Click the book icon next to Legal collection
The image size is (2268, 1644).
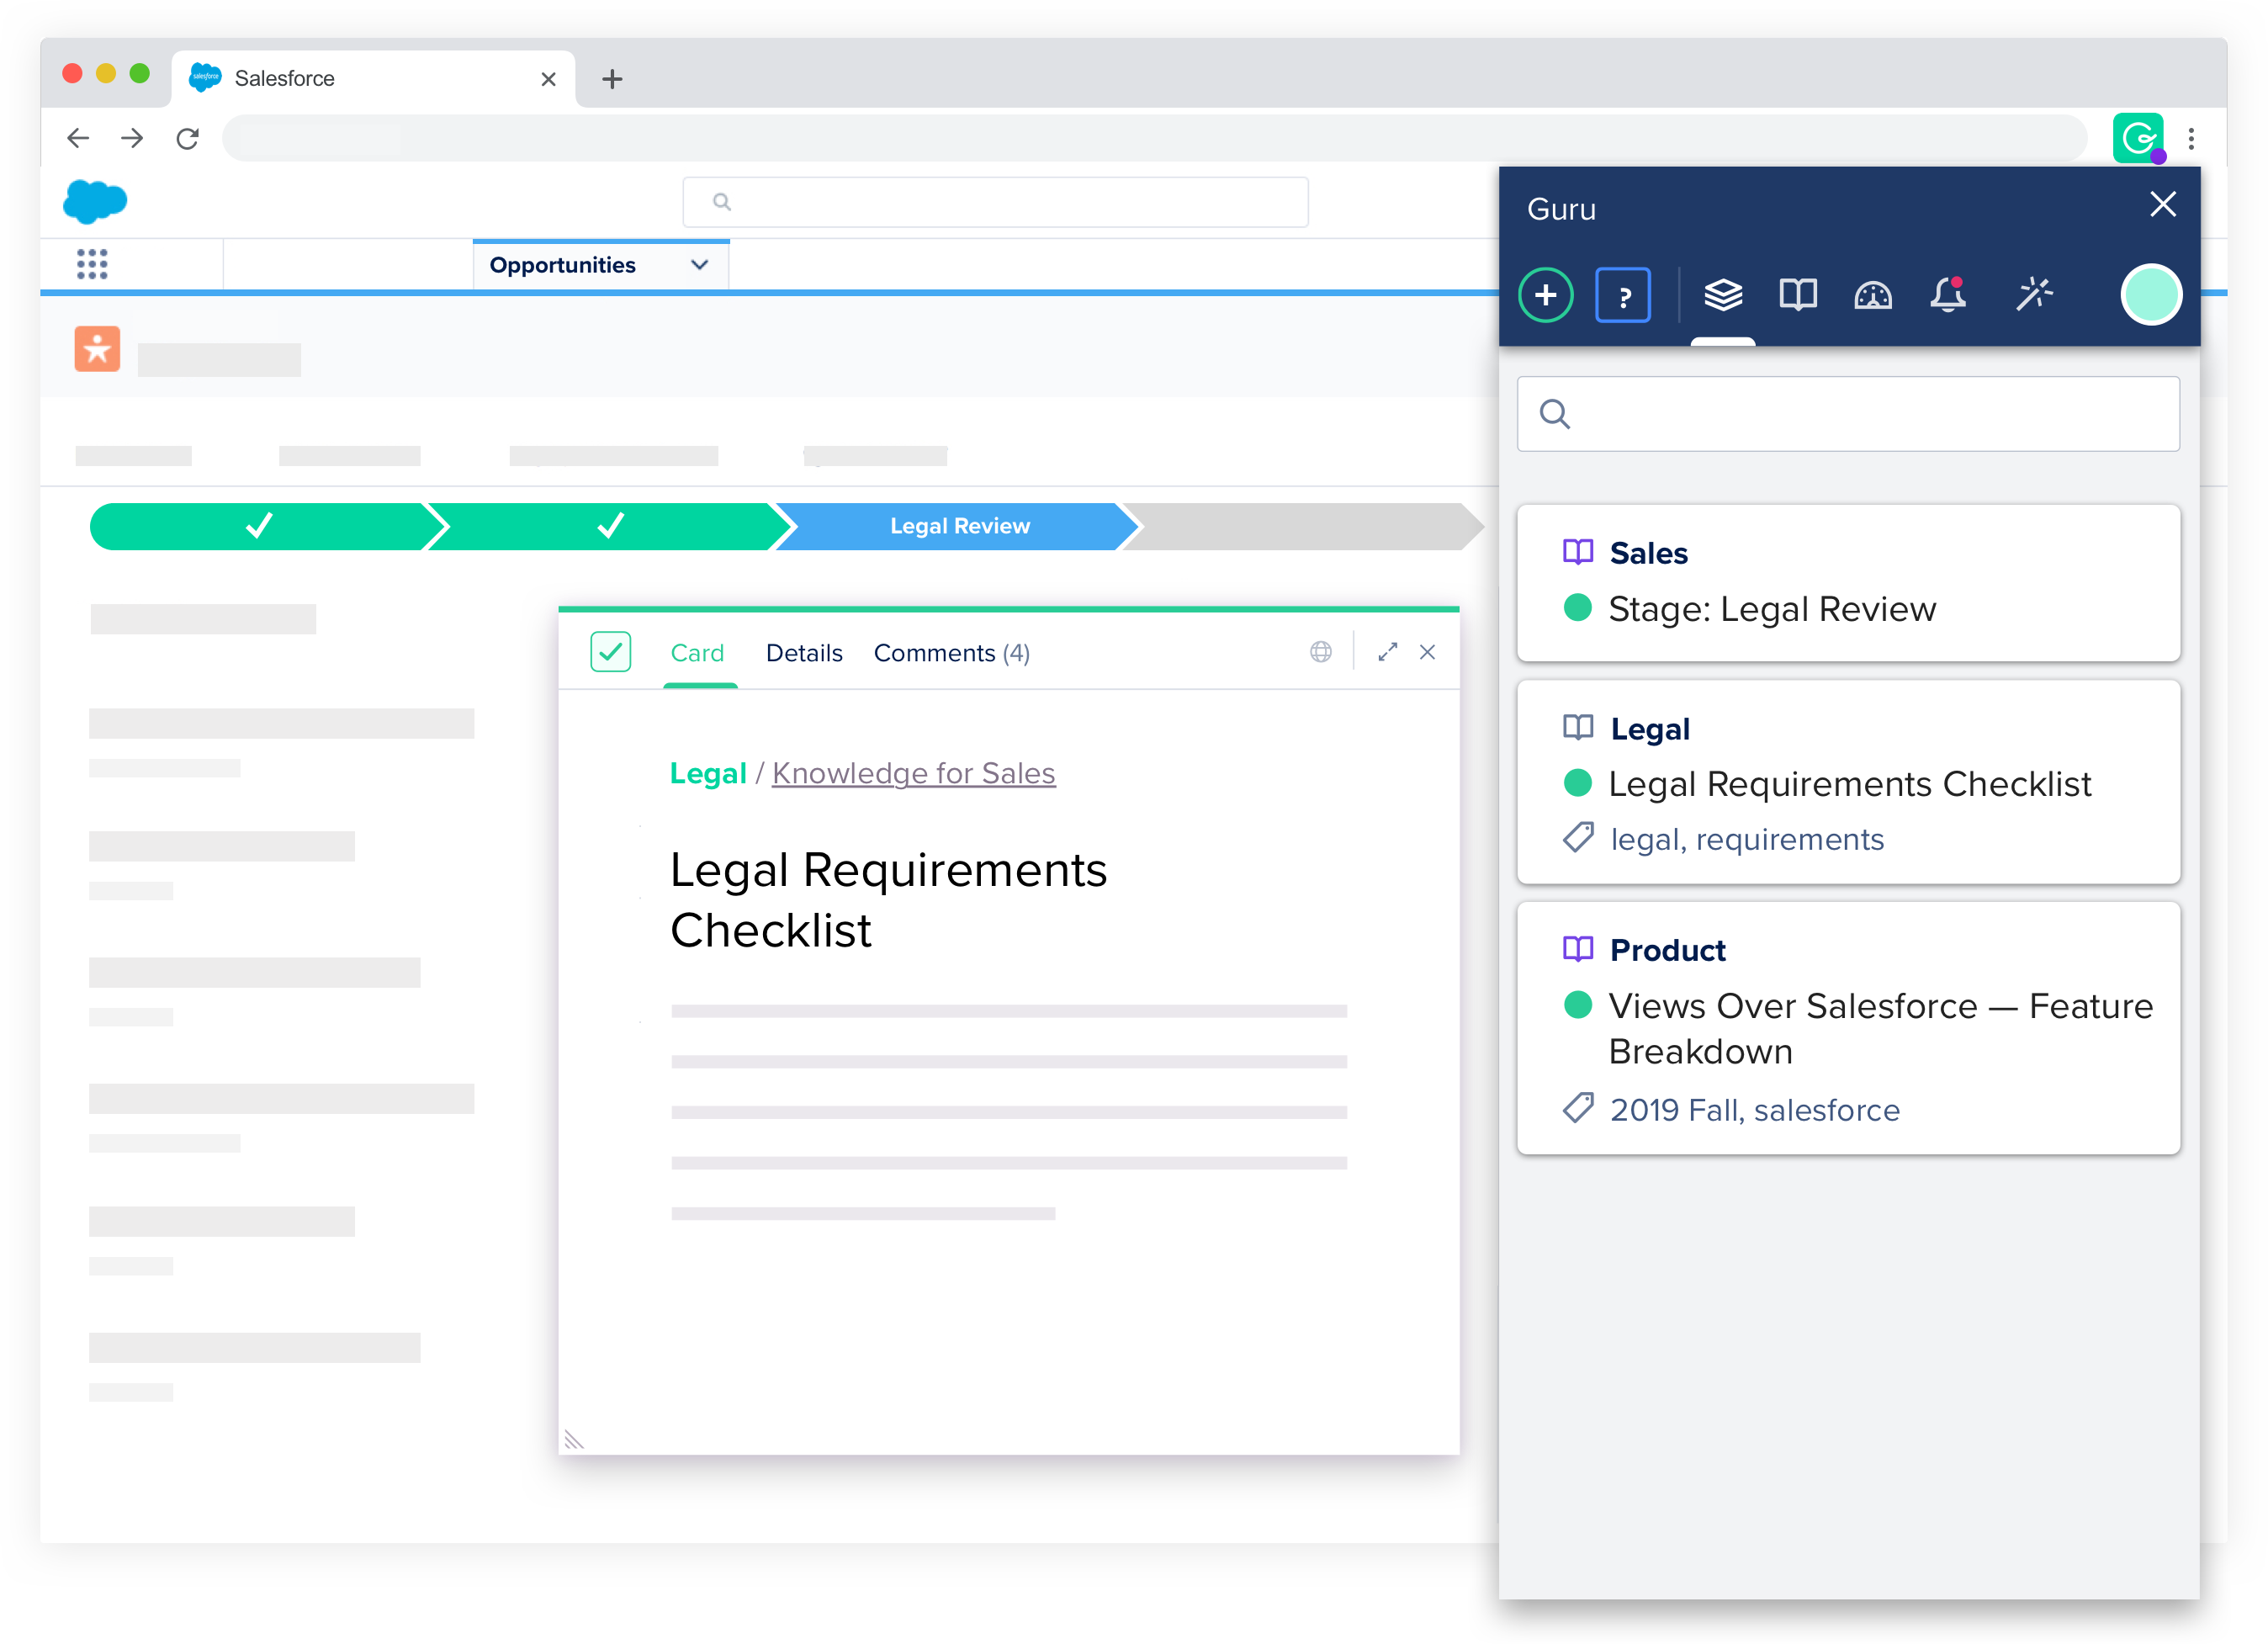coord(1577,727)
